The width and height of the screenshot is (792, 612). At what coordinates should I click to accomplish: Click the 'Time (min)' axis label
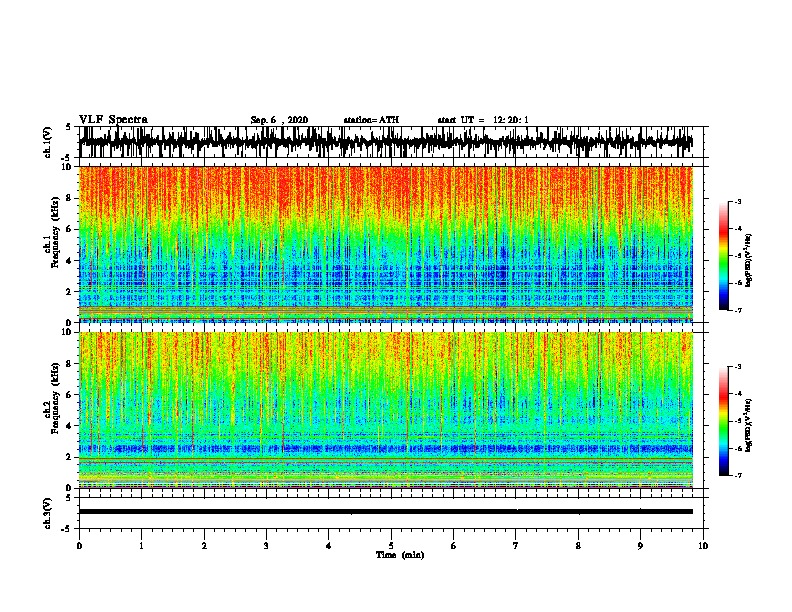[x=400, y=555]
